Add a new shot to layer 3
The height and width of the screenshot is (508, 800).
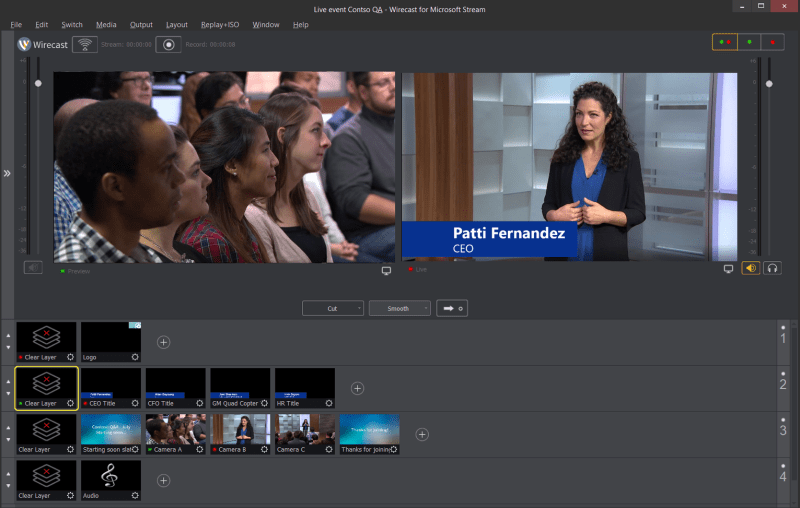pos(422,435)
